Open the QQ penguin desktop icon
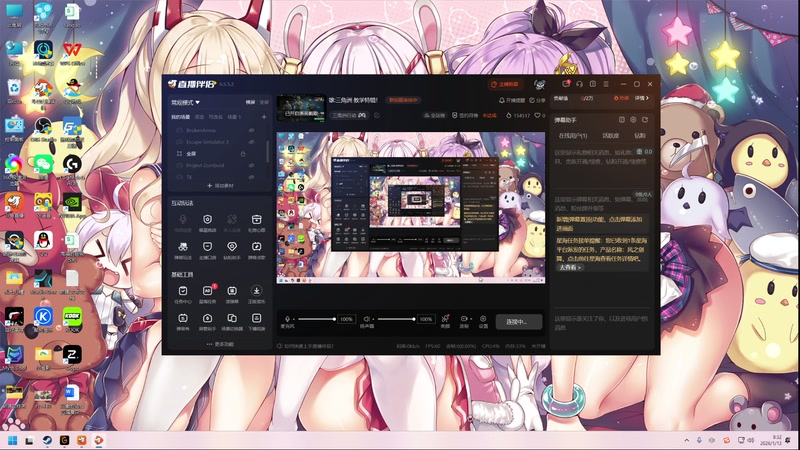This screenshot has height=450, width=800. click(x=43, y=242)
